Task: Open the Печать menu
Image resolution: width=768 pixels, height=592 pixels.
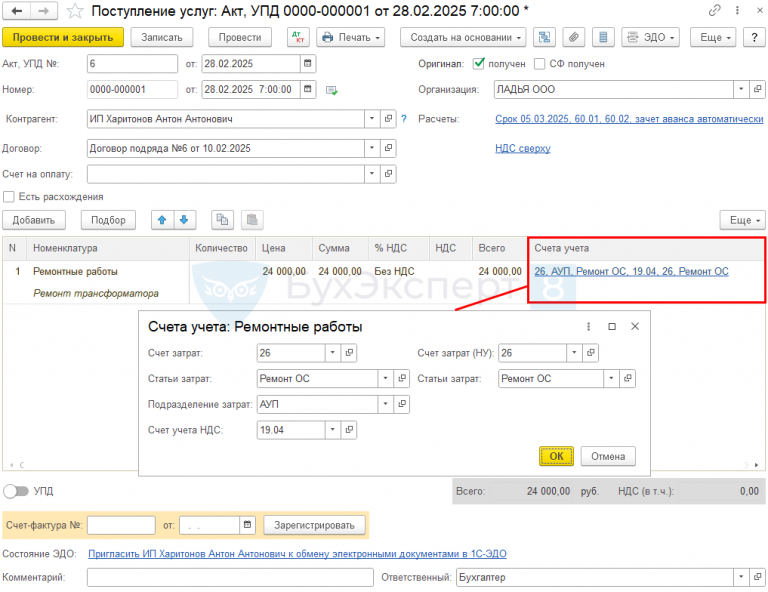Action: tap(351, 37)
